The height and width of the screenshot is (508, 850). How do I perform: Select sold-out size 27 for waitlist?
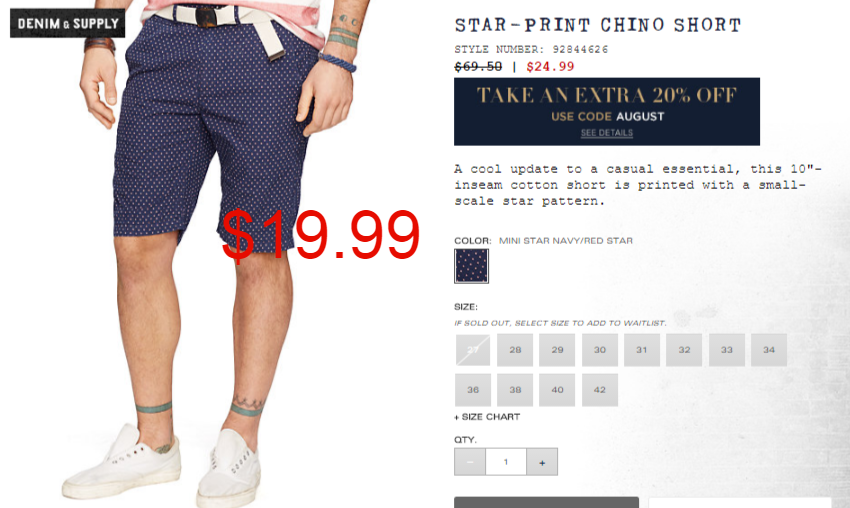(x=473, y=350)
